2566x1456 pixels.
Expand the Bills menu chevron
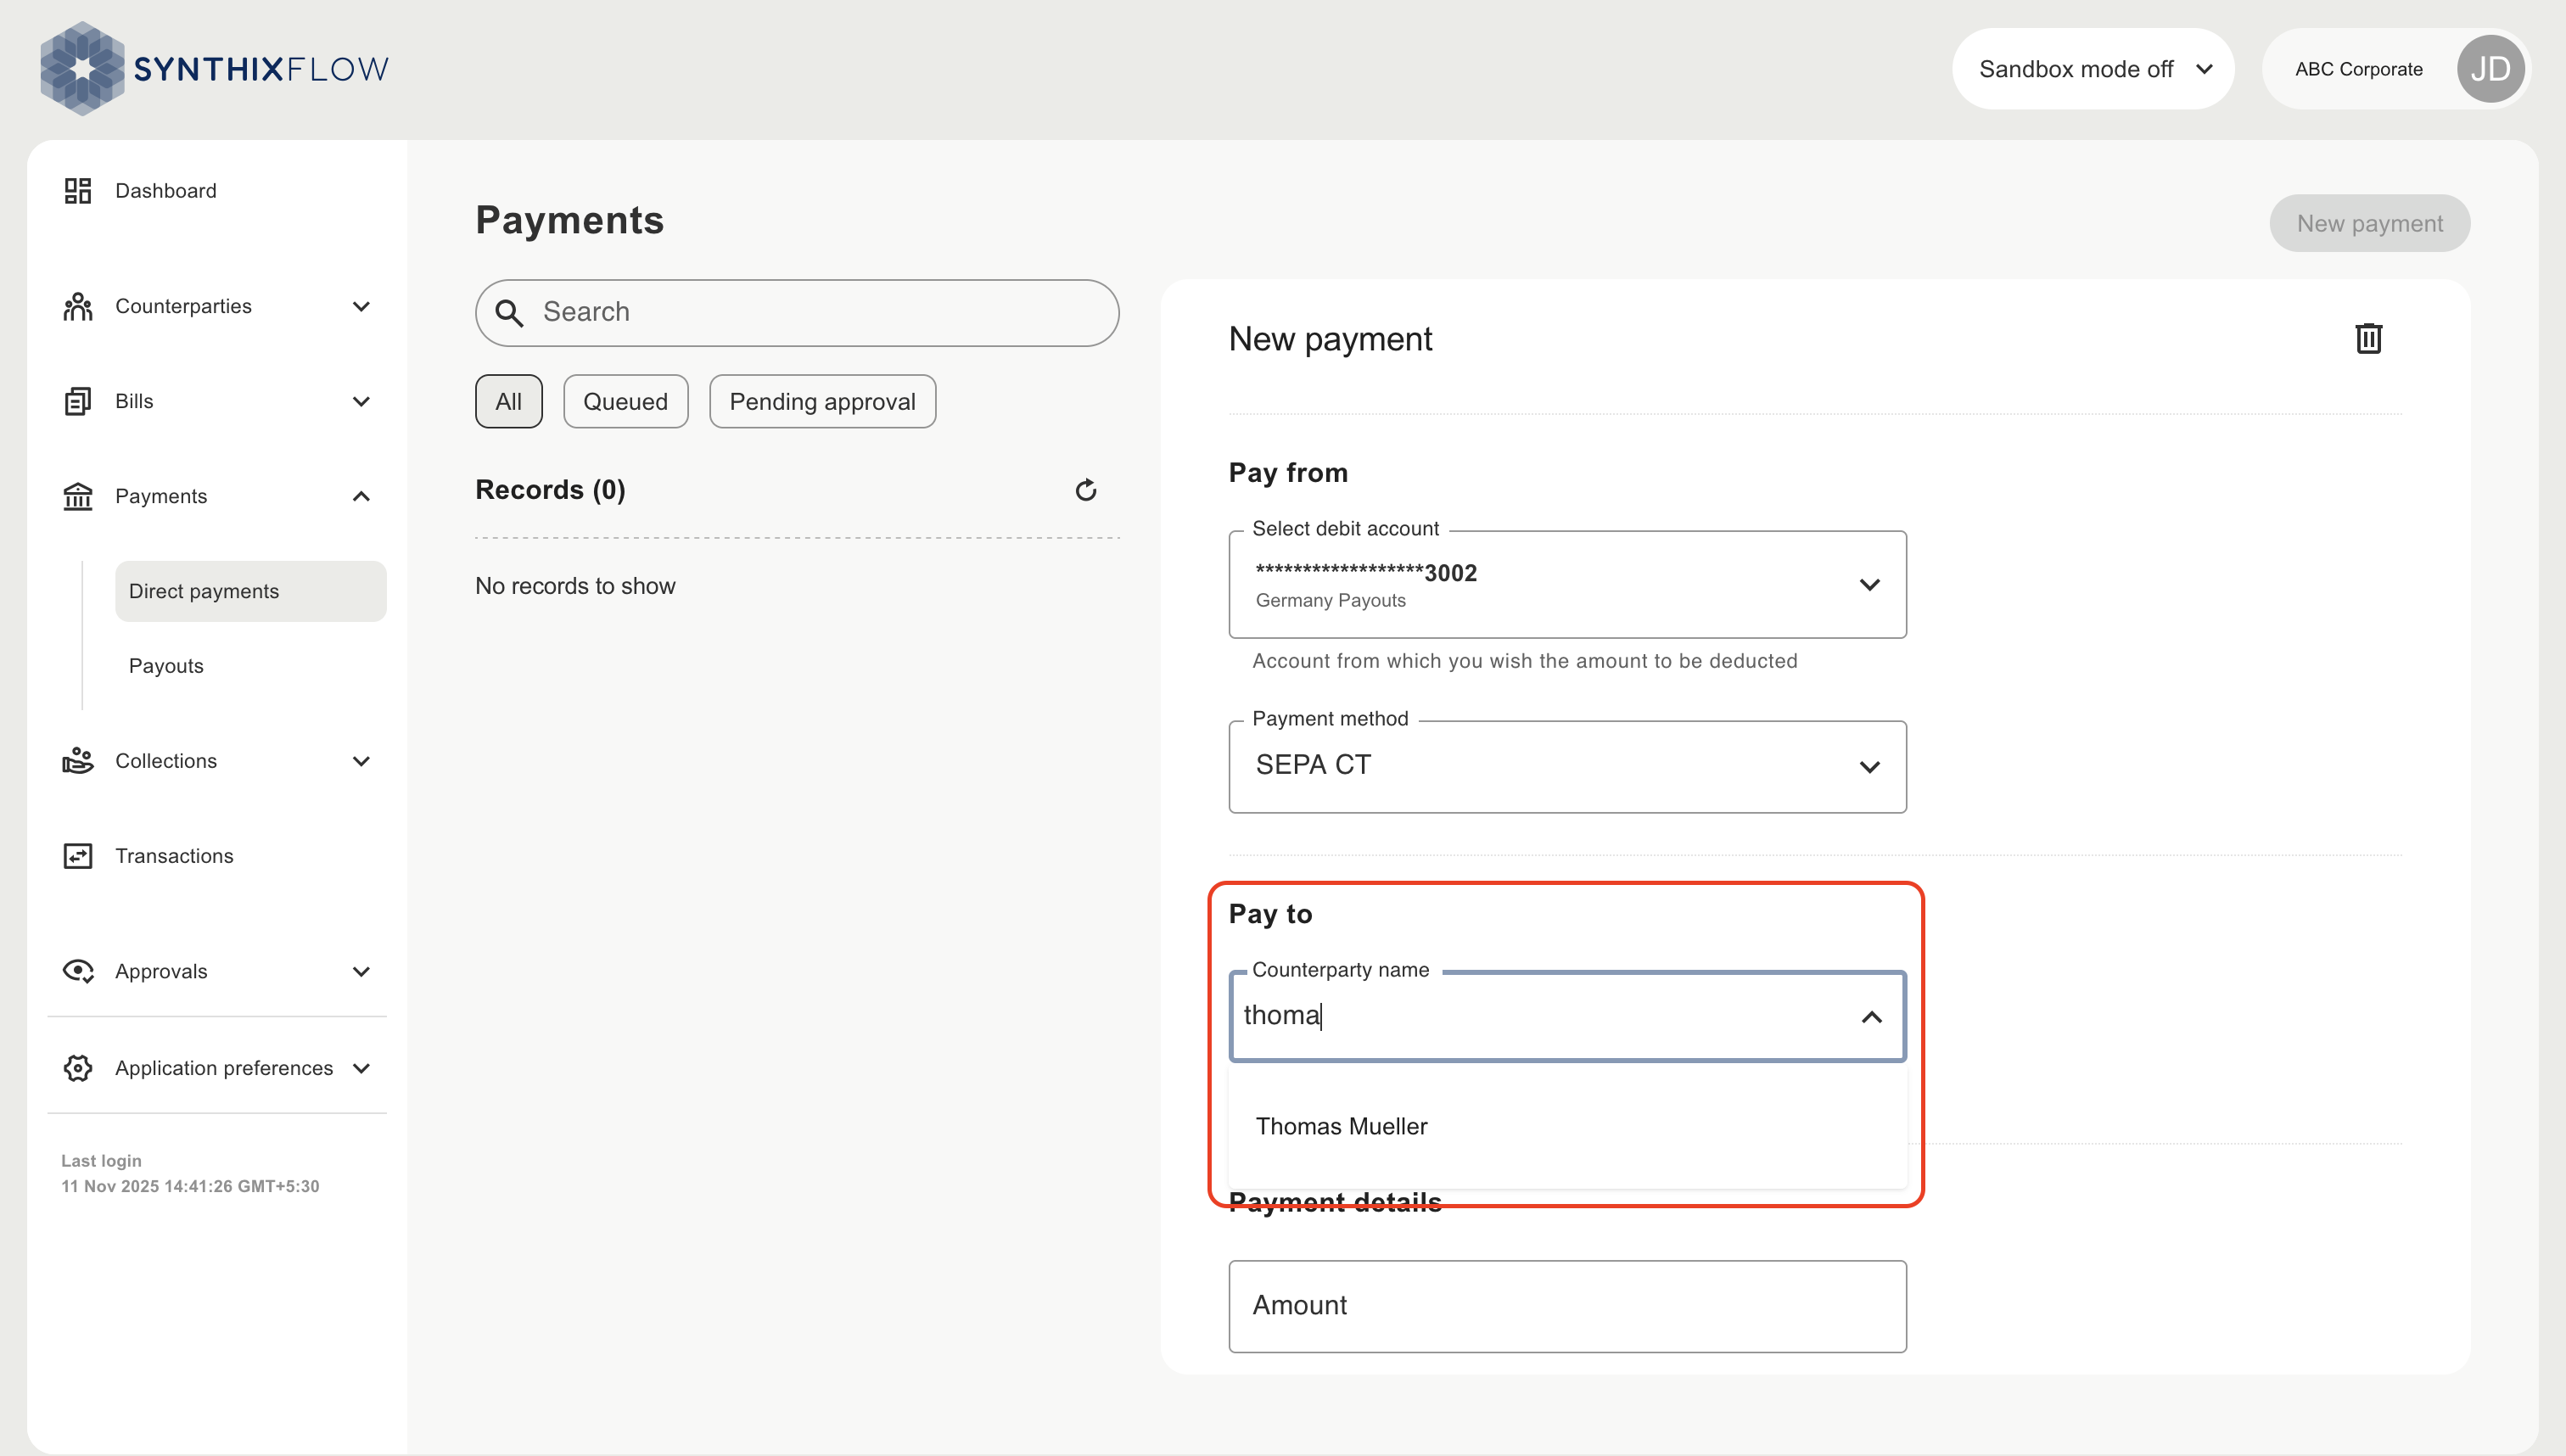pos(362,401)
